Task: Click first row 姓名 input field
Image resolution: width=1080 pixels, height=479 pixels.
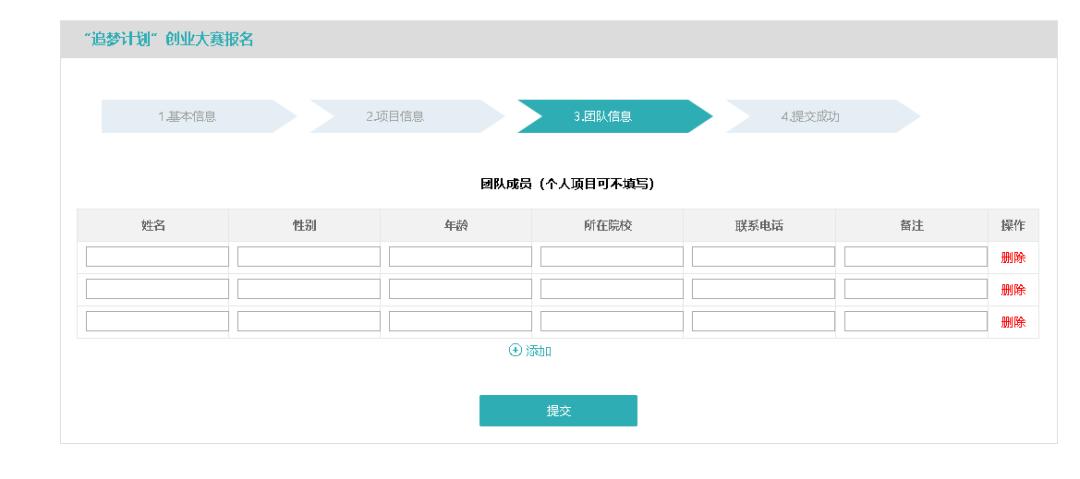Action: coord(157,257)
